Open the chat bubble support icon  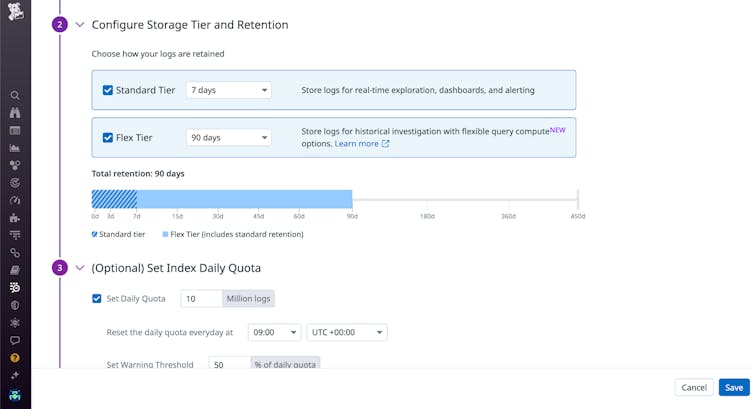tap(15, 340)
